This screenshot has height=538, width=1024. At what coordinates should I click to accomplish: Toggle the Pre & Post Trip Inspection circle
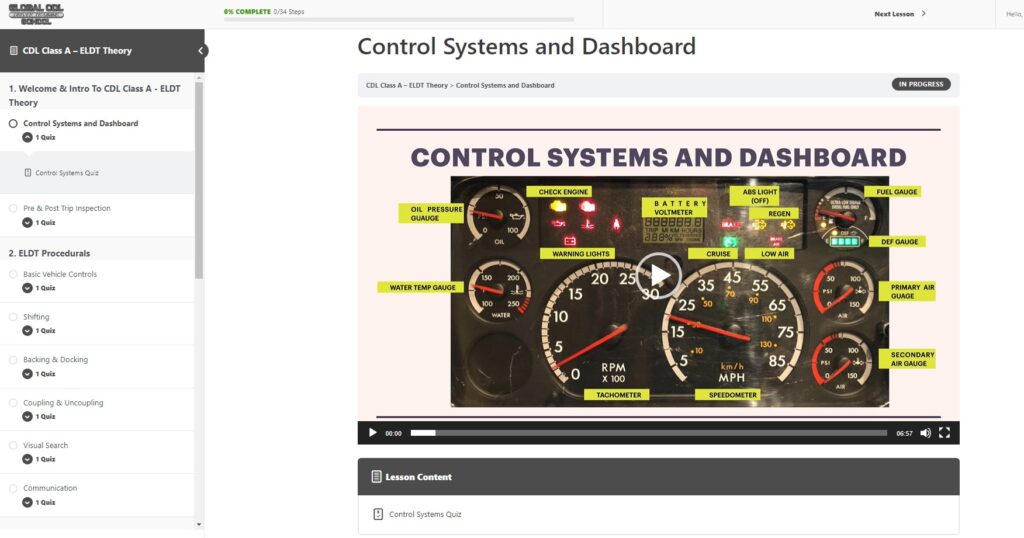click(13, 209)
